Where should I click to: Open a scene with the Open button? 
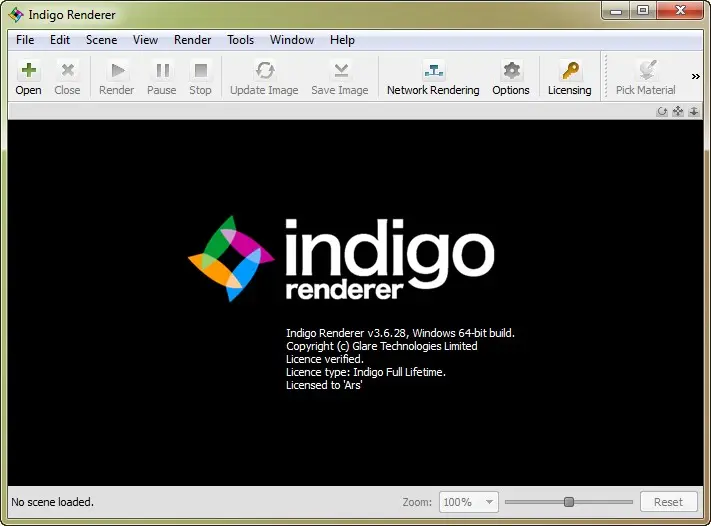pos(28,78)
